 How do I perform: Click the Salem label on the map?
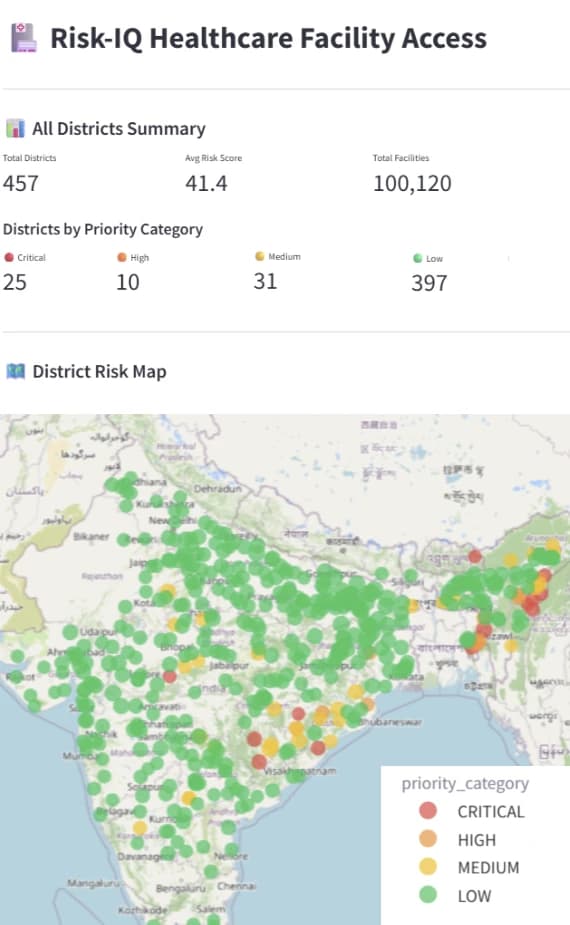tap(211, 909)
